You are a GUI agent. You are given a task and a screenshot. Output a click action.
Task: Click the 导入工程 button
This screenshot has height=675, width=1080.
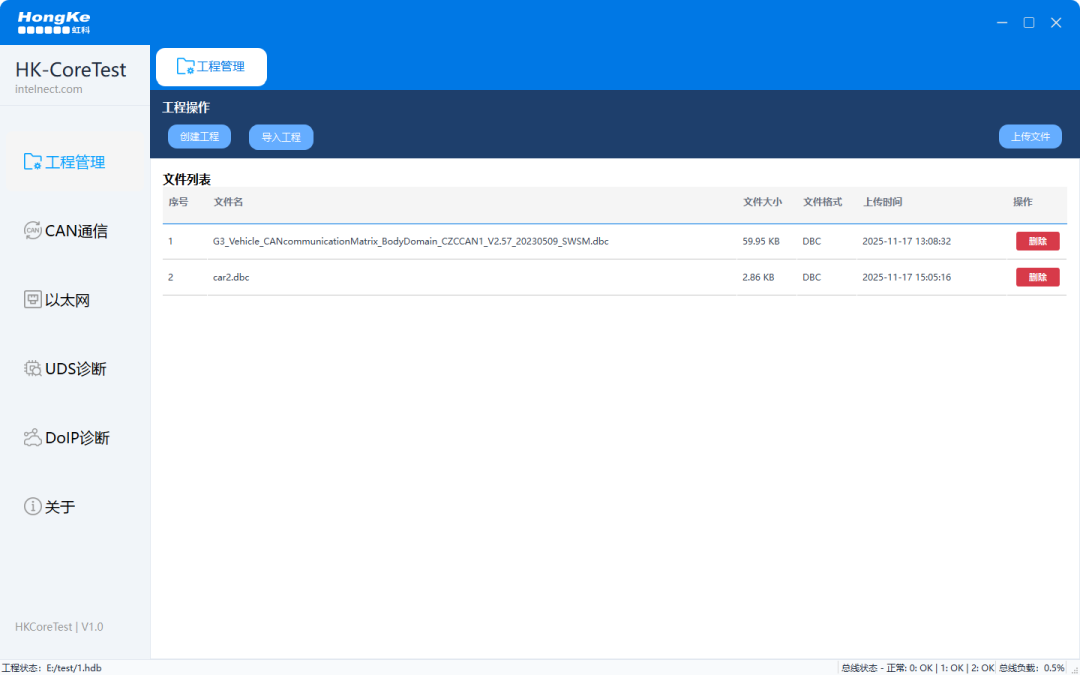point(281,137)
